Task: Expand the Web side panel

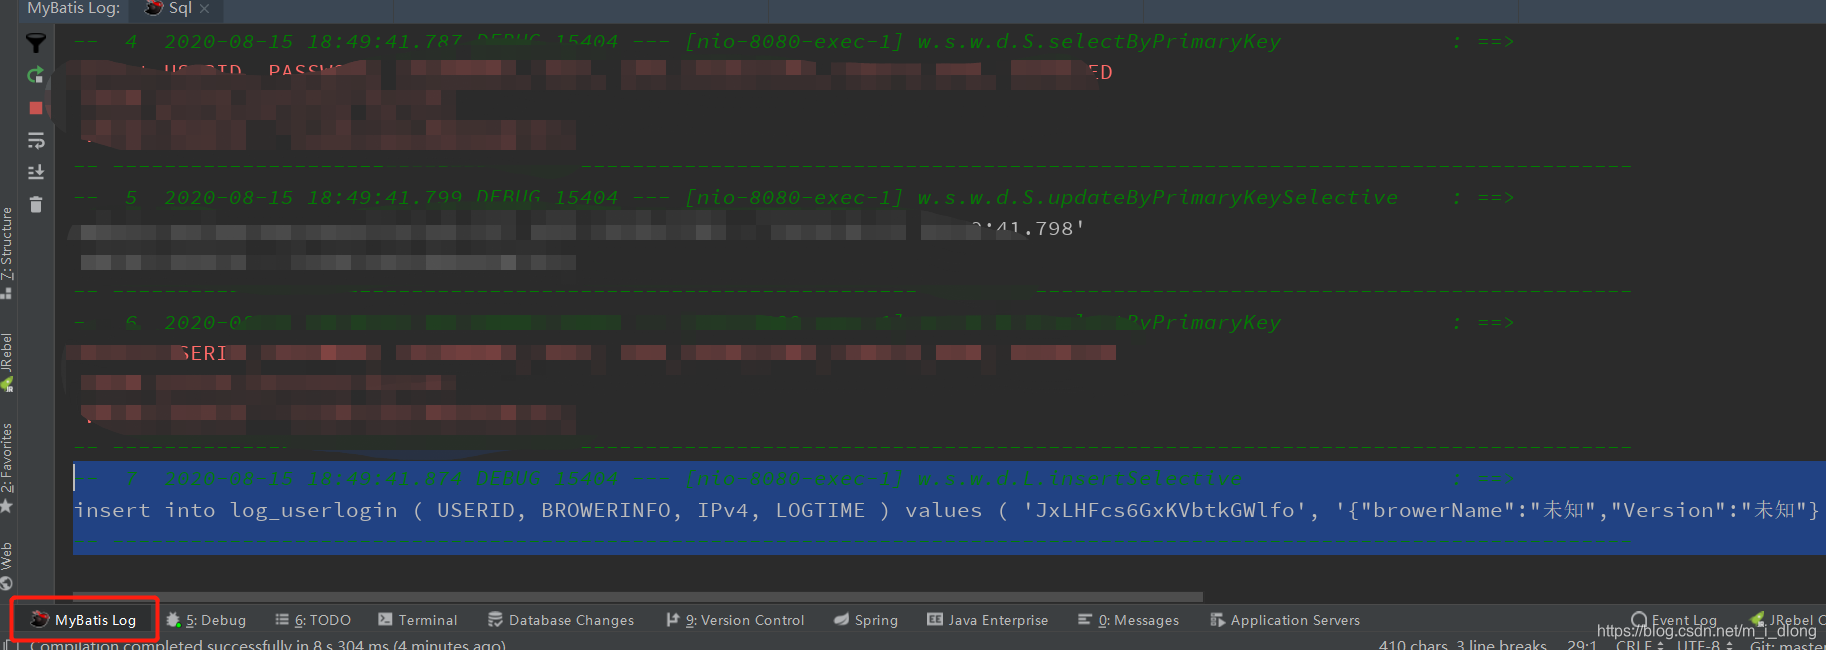Action: (7, 566)
